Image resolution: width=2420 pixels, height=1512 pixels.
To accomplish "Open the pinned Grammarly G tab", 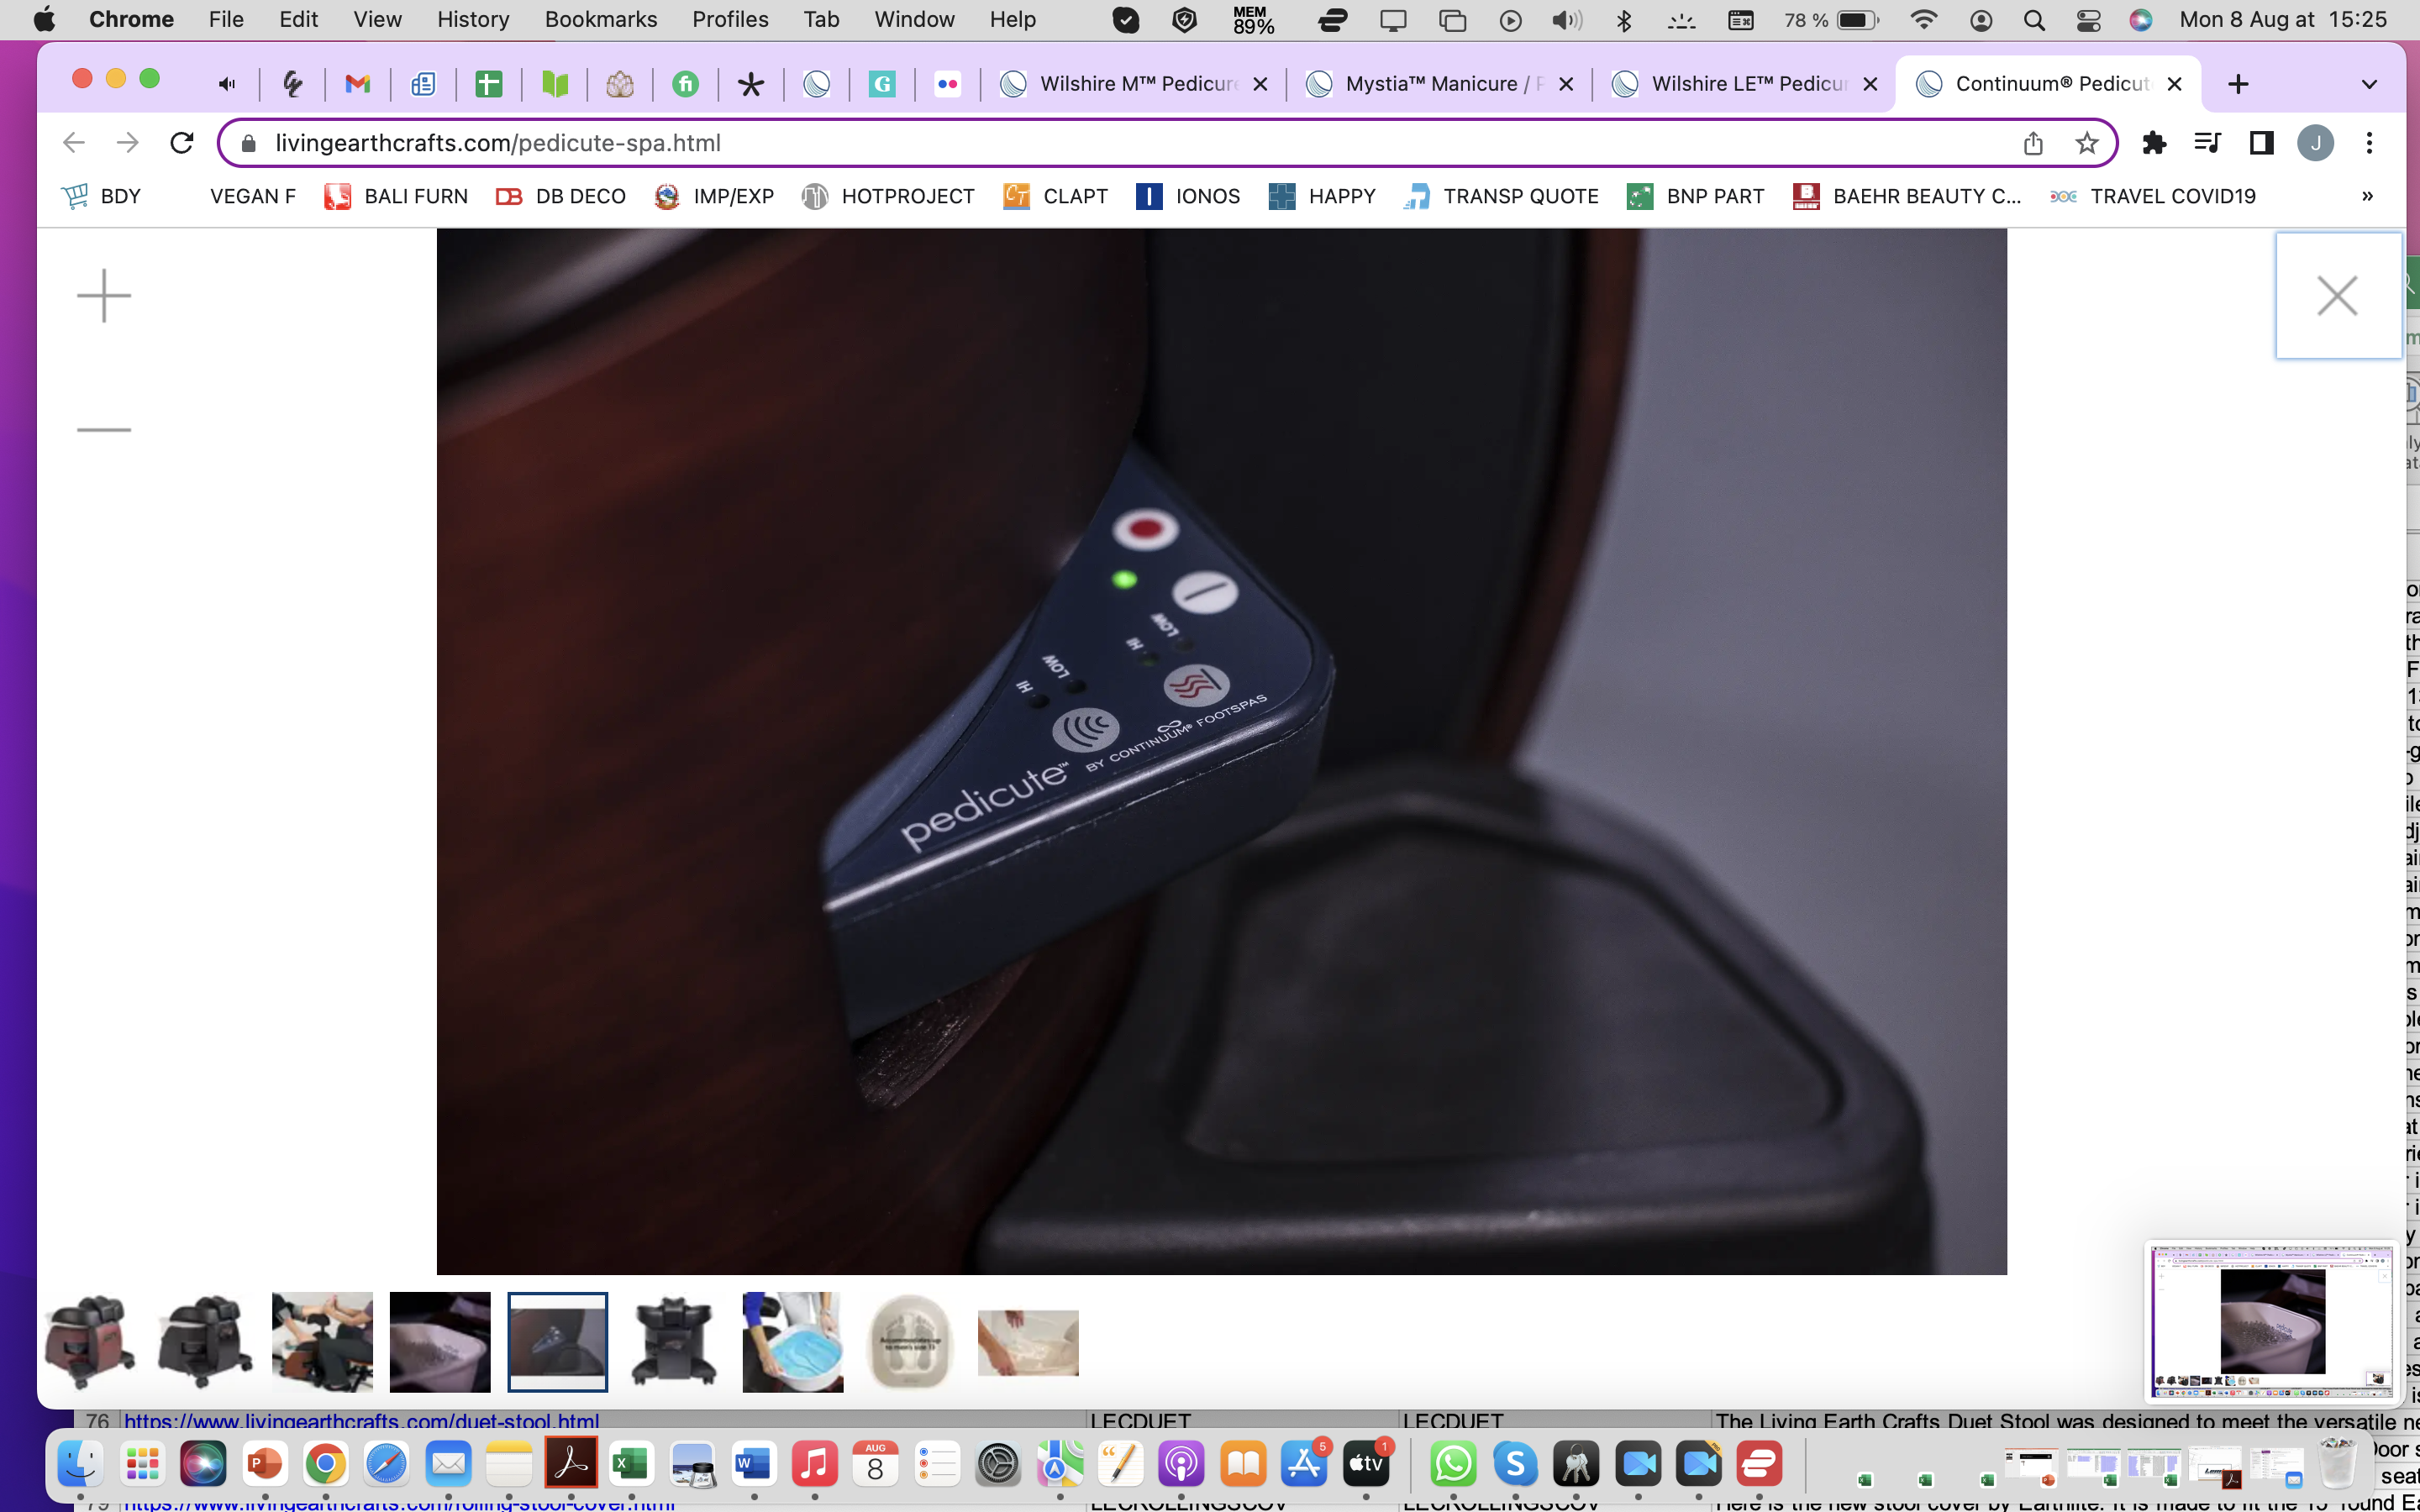I will pos(881,84).
